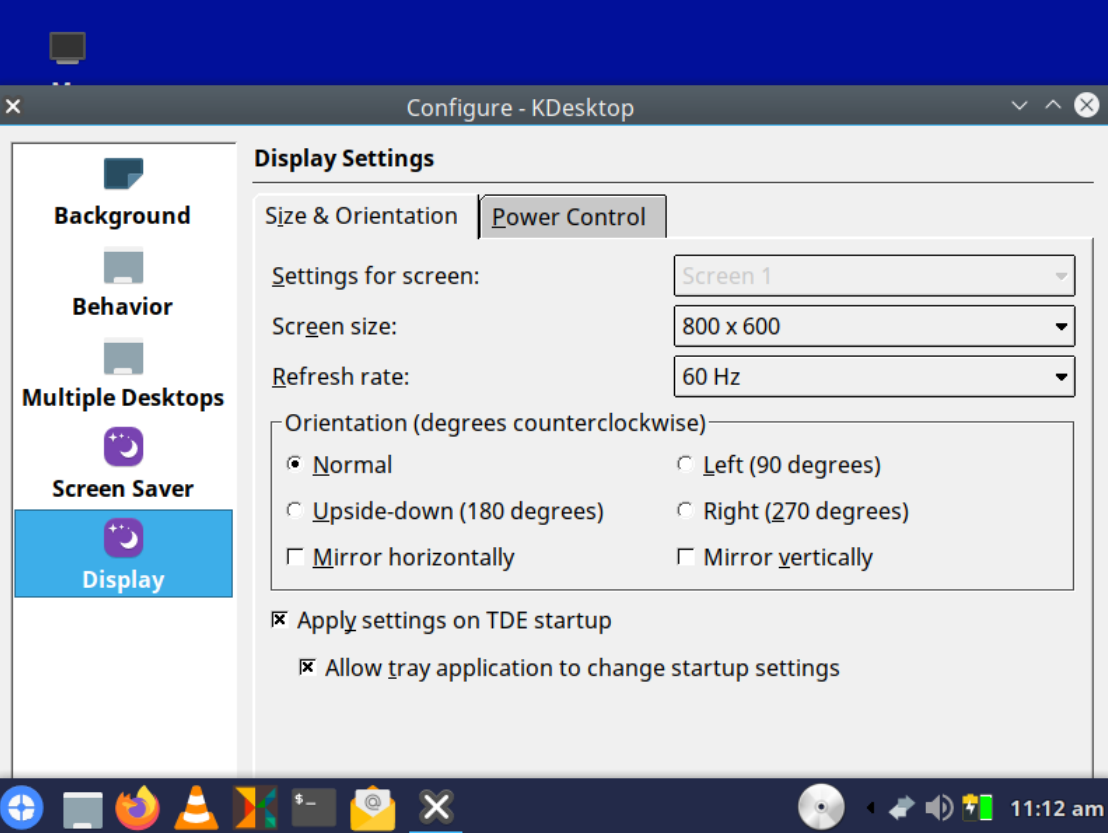The height and width of the screenshot is (833, 1108).
Task: Enable Mirror vertically
Action: 774,557
